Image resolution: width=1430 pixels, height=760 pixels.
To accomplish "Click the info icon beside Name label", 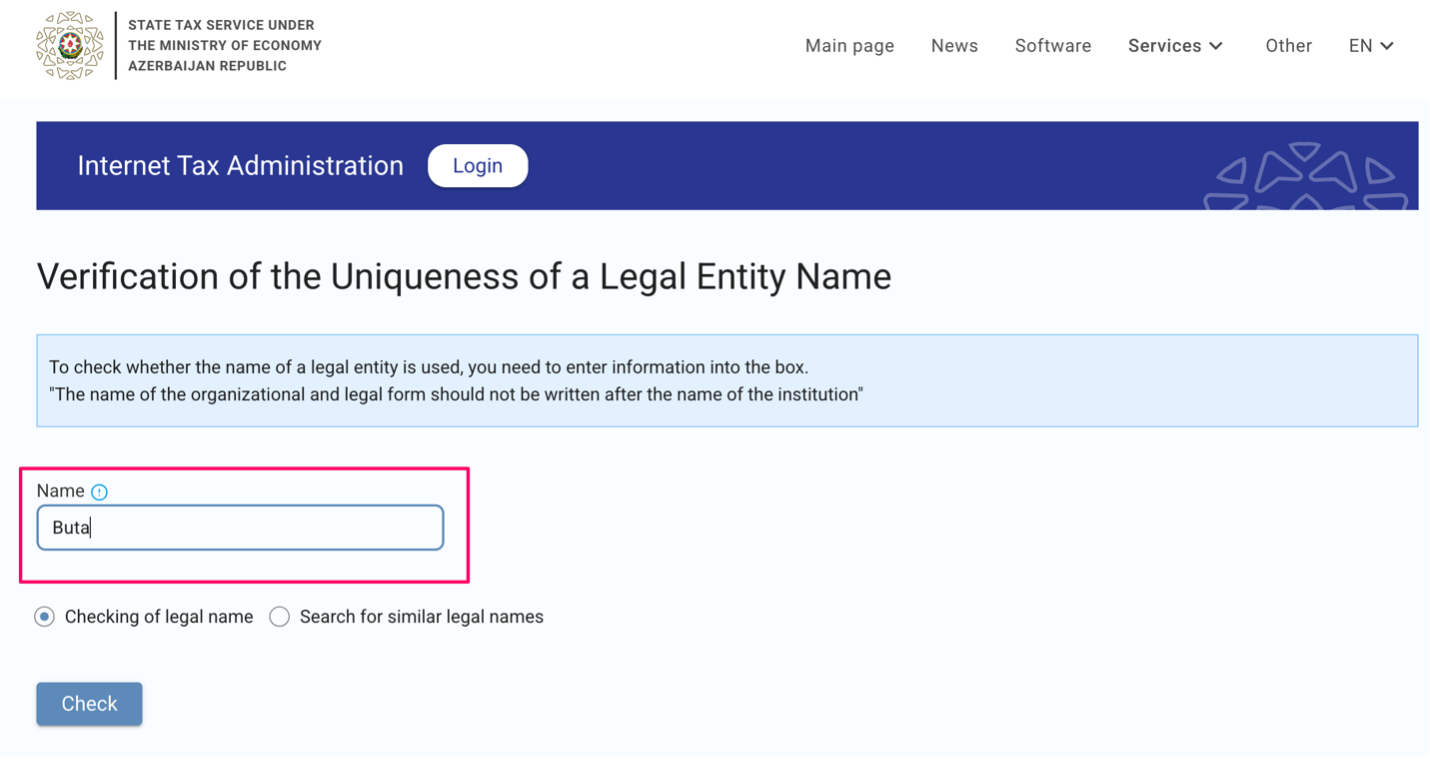I will pos(99,492).
